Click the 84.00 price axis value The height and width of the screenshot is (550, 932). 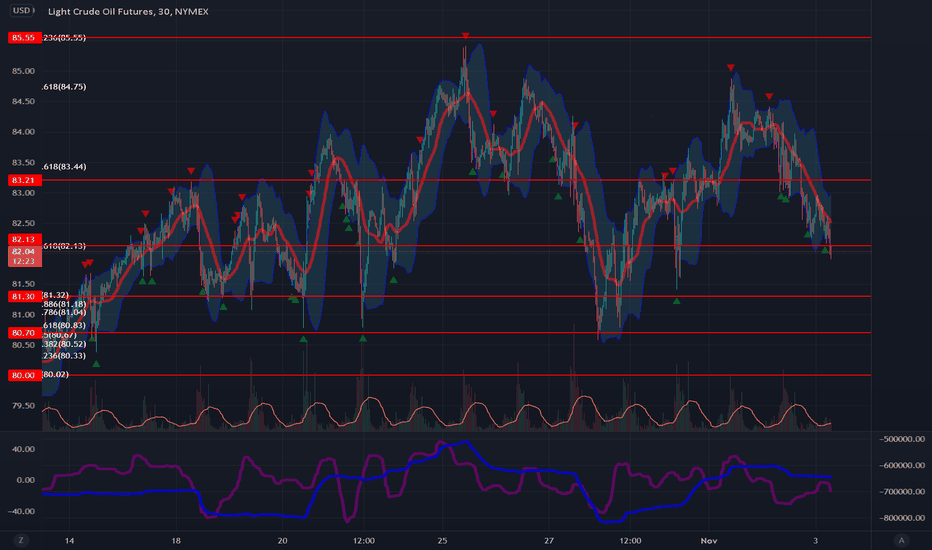point(23,131)
